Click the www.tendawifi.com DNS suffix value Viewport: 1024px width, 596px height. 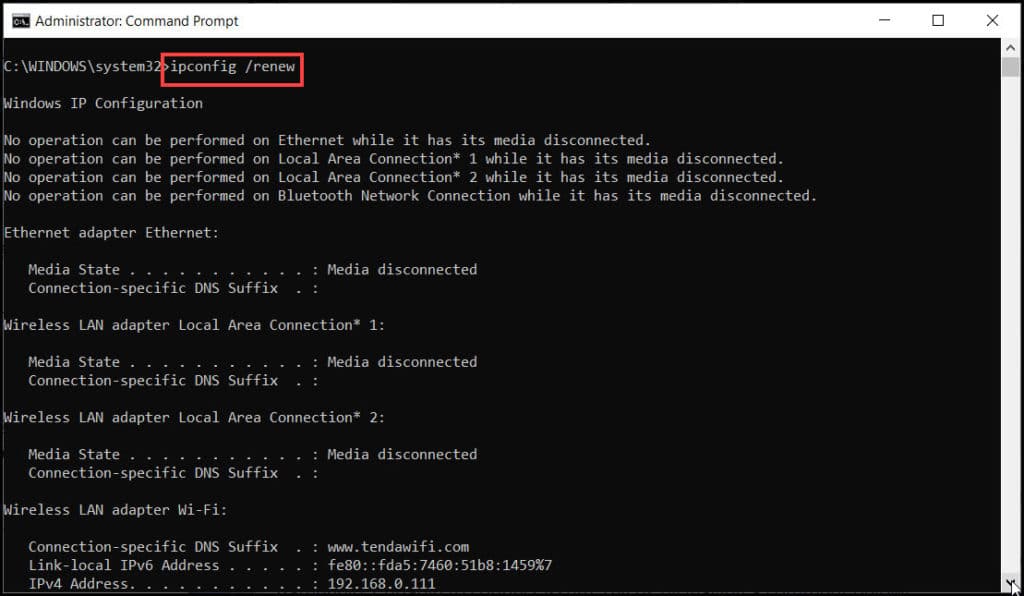pyautogui.click(x=398, y=546)
